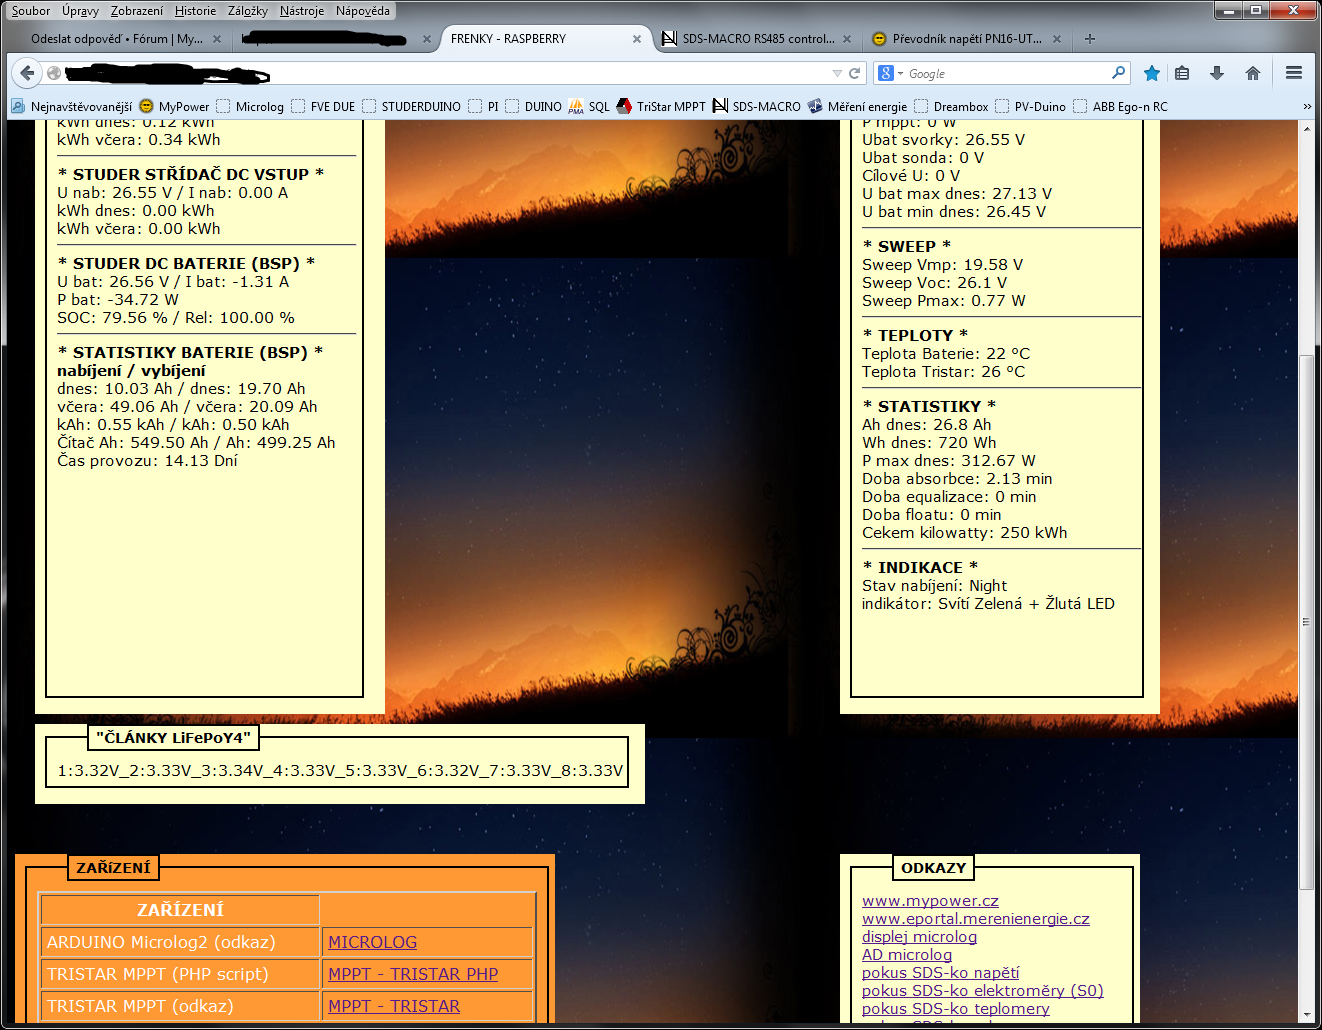Open the PV-Duino bookmark

[x=1030, y=106]
